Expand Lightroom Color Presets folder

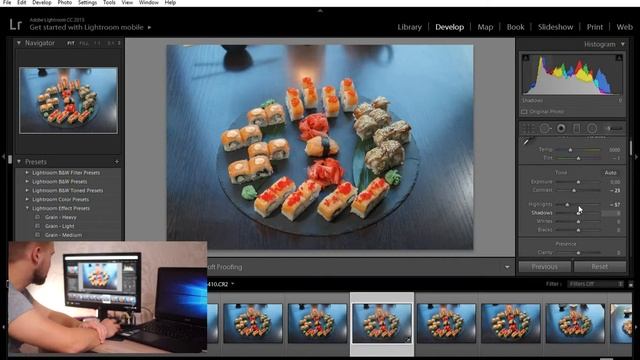[x=27, y=200]
